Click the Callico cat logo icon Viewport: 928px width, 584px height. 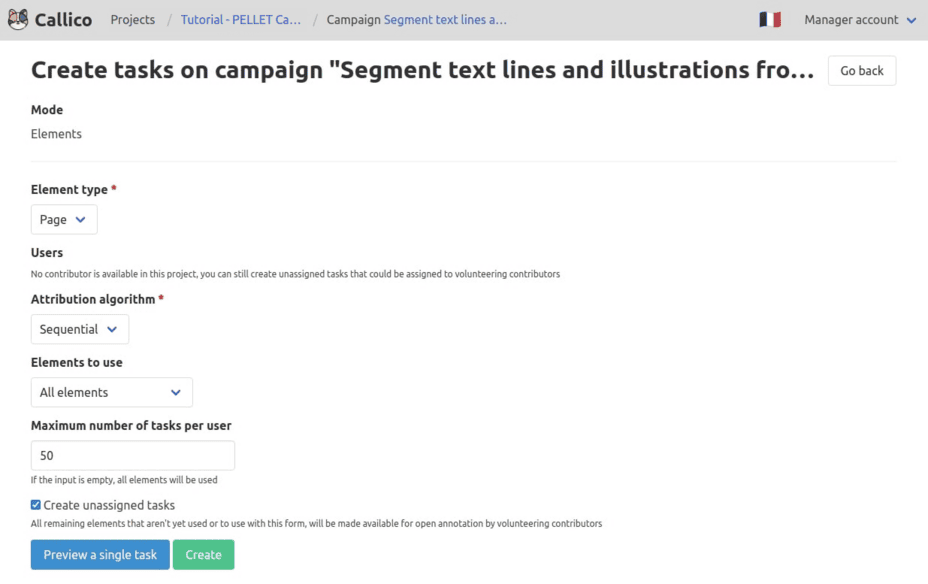coord(18,20)
